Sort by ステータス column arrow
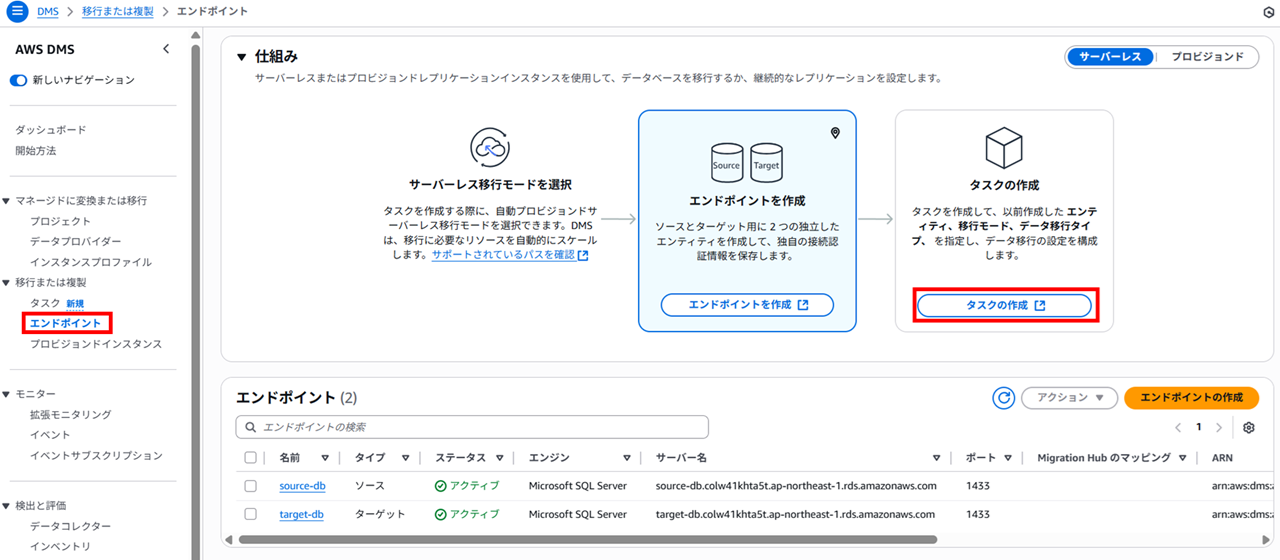The height and width of the screenshot is (560, 1280). (x=498, y=458)
